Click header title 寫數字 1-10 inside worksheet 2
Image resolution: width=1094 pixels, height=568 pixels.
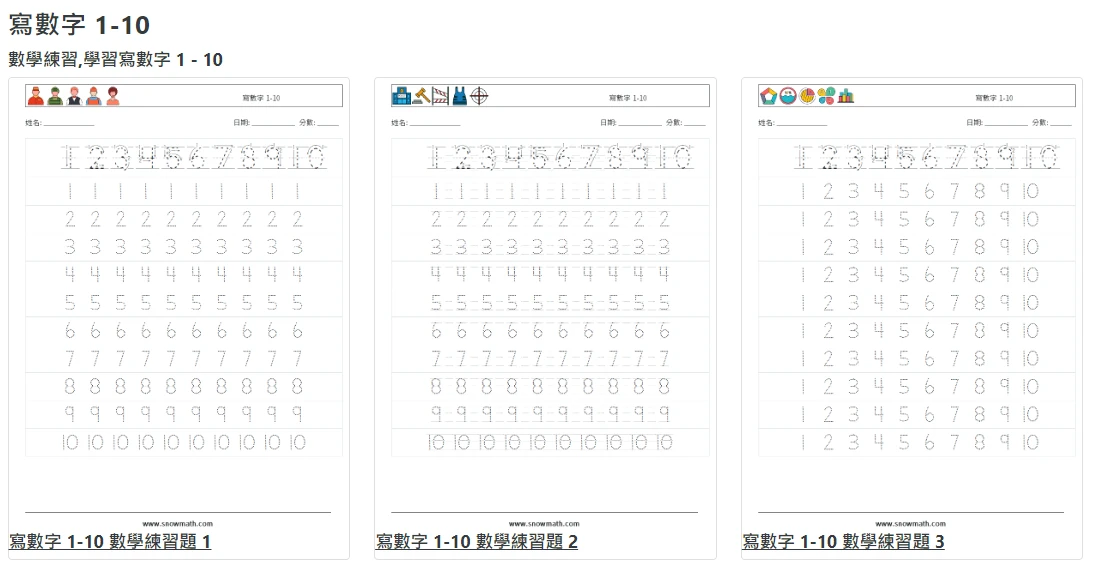pyautogui.click(x=628, y=98)
